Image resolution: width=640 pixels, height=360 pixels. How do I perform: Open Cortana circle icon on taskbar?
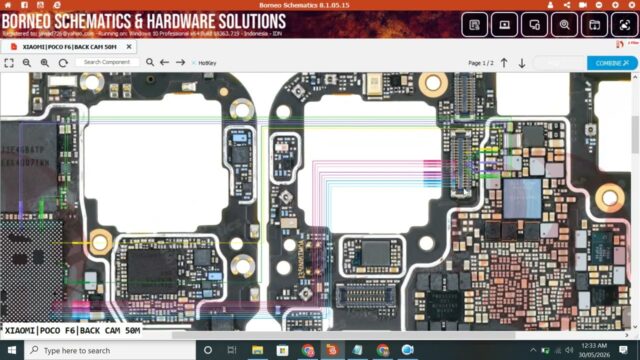[x=208, y=350]
